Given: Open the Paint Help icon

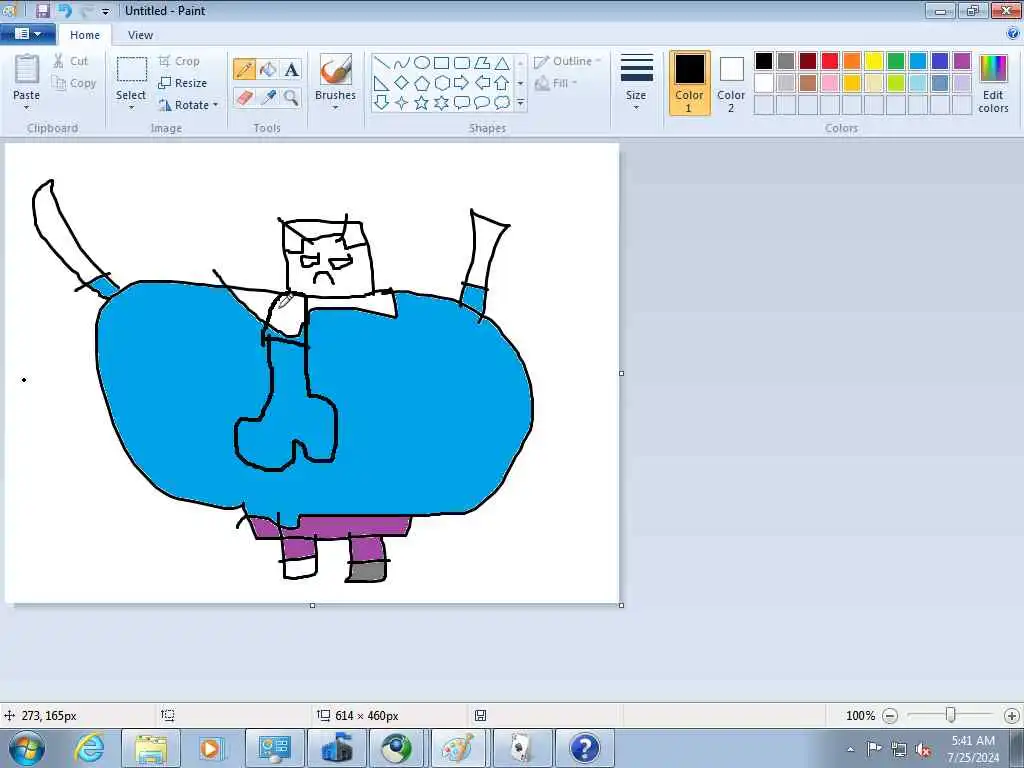Looking at the screenshot, I should click(1013, 34).
